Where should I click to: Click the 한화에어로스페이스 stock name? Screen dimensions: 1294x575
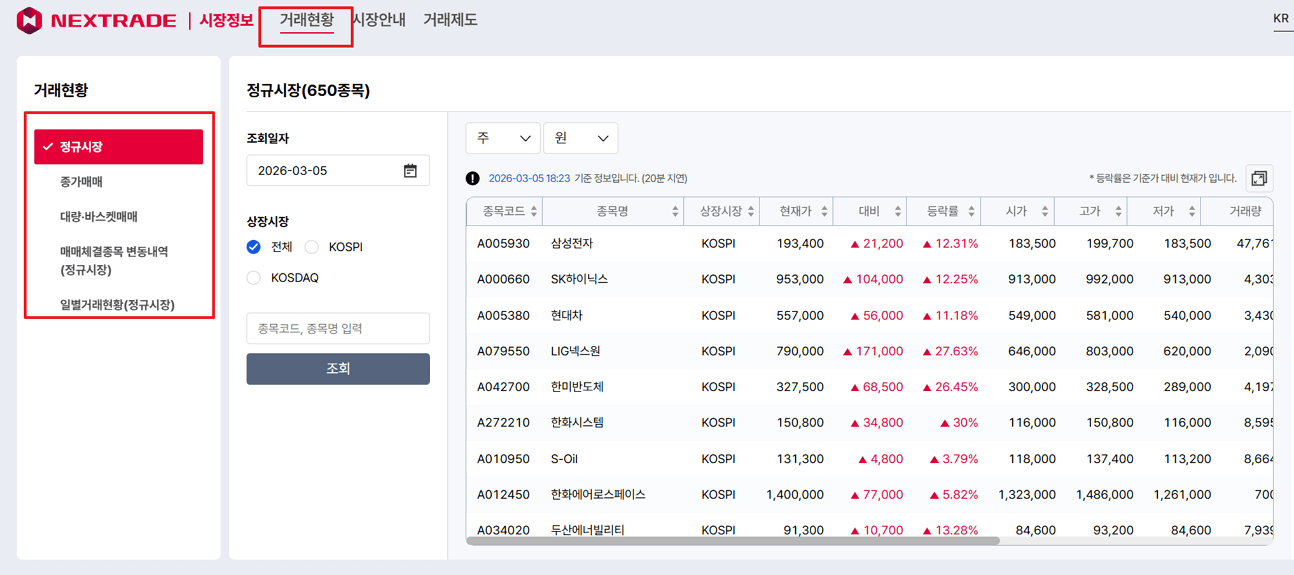pos(598,495)
